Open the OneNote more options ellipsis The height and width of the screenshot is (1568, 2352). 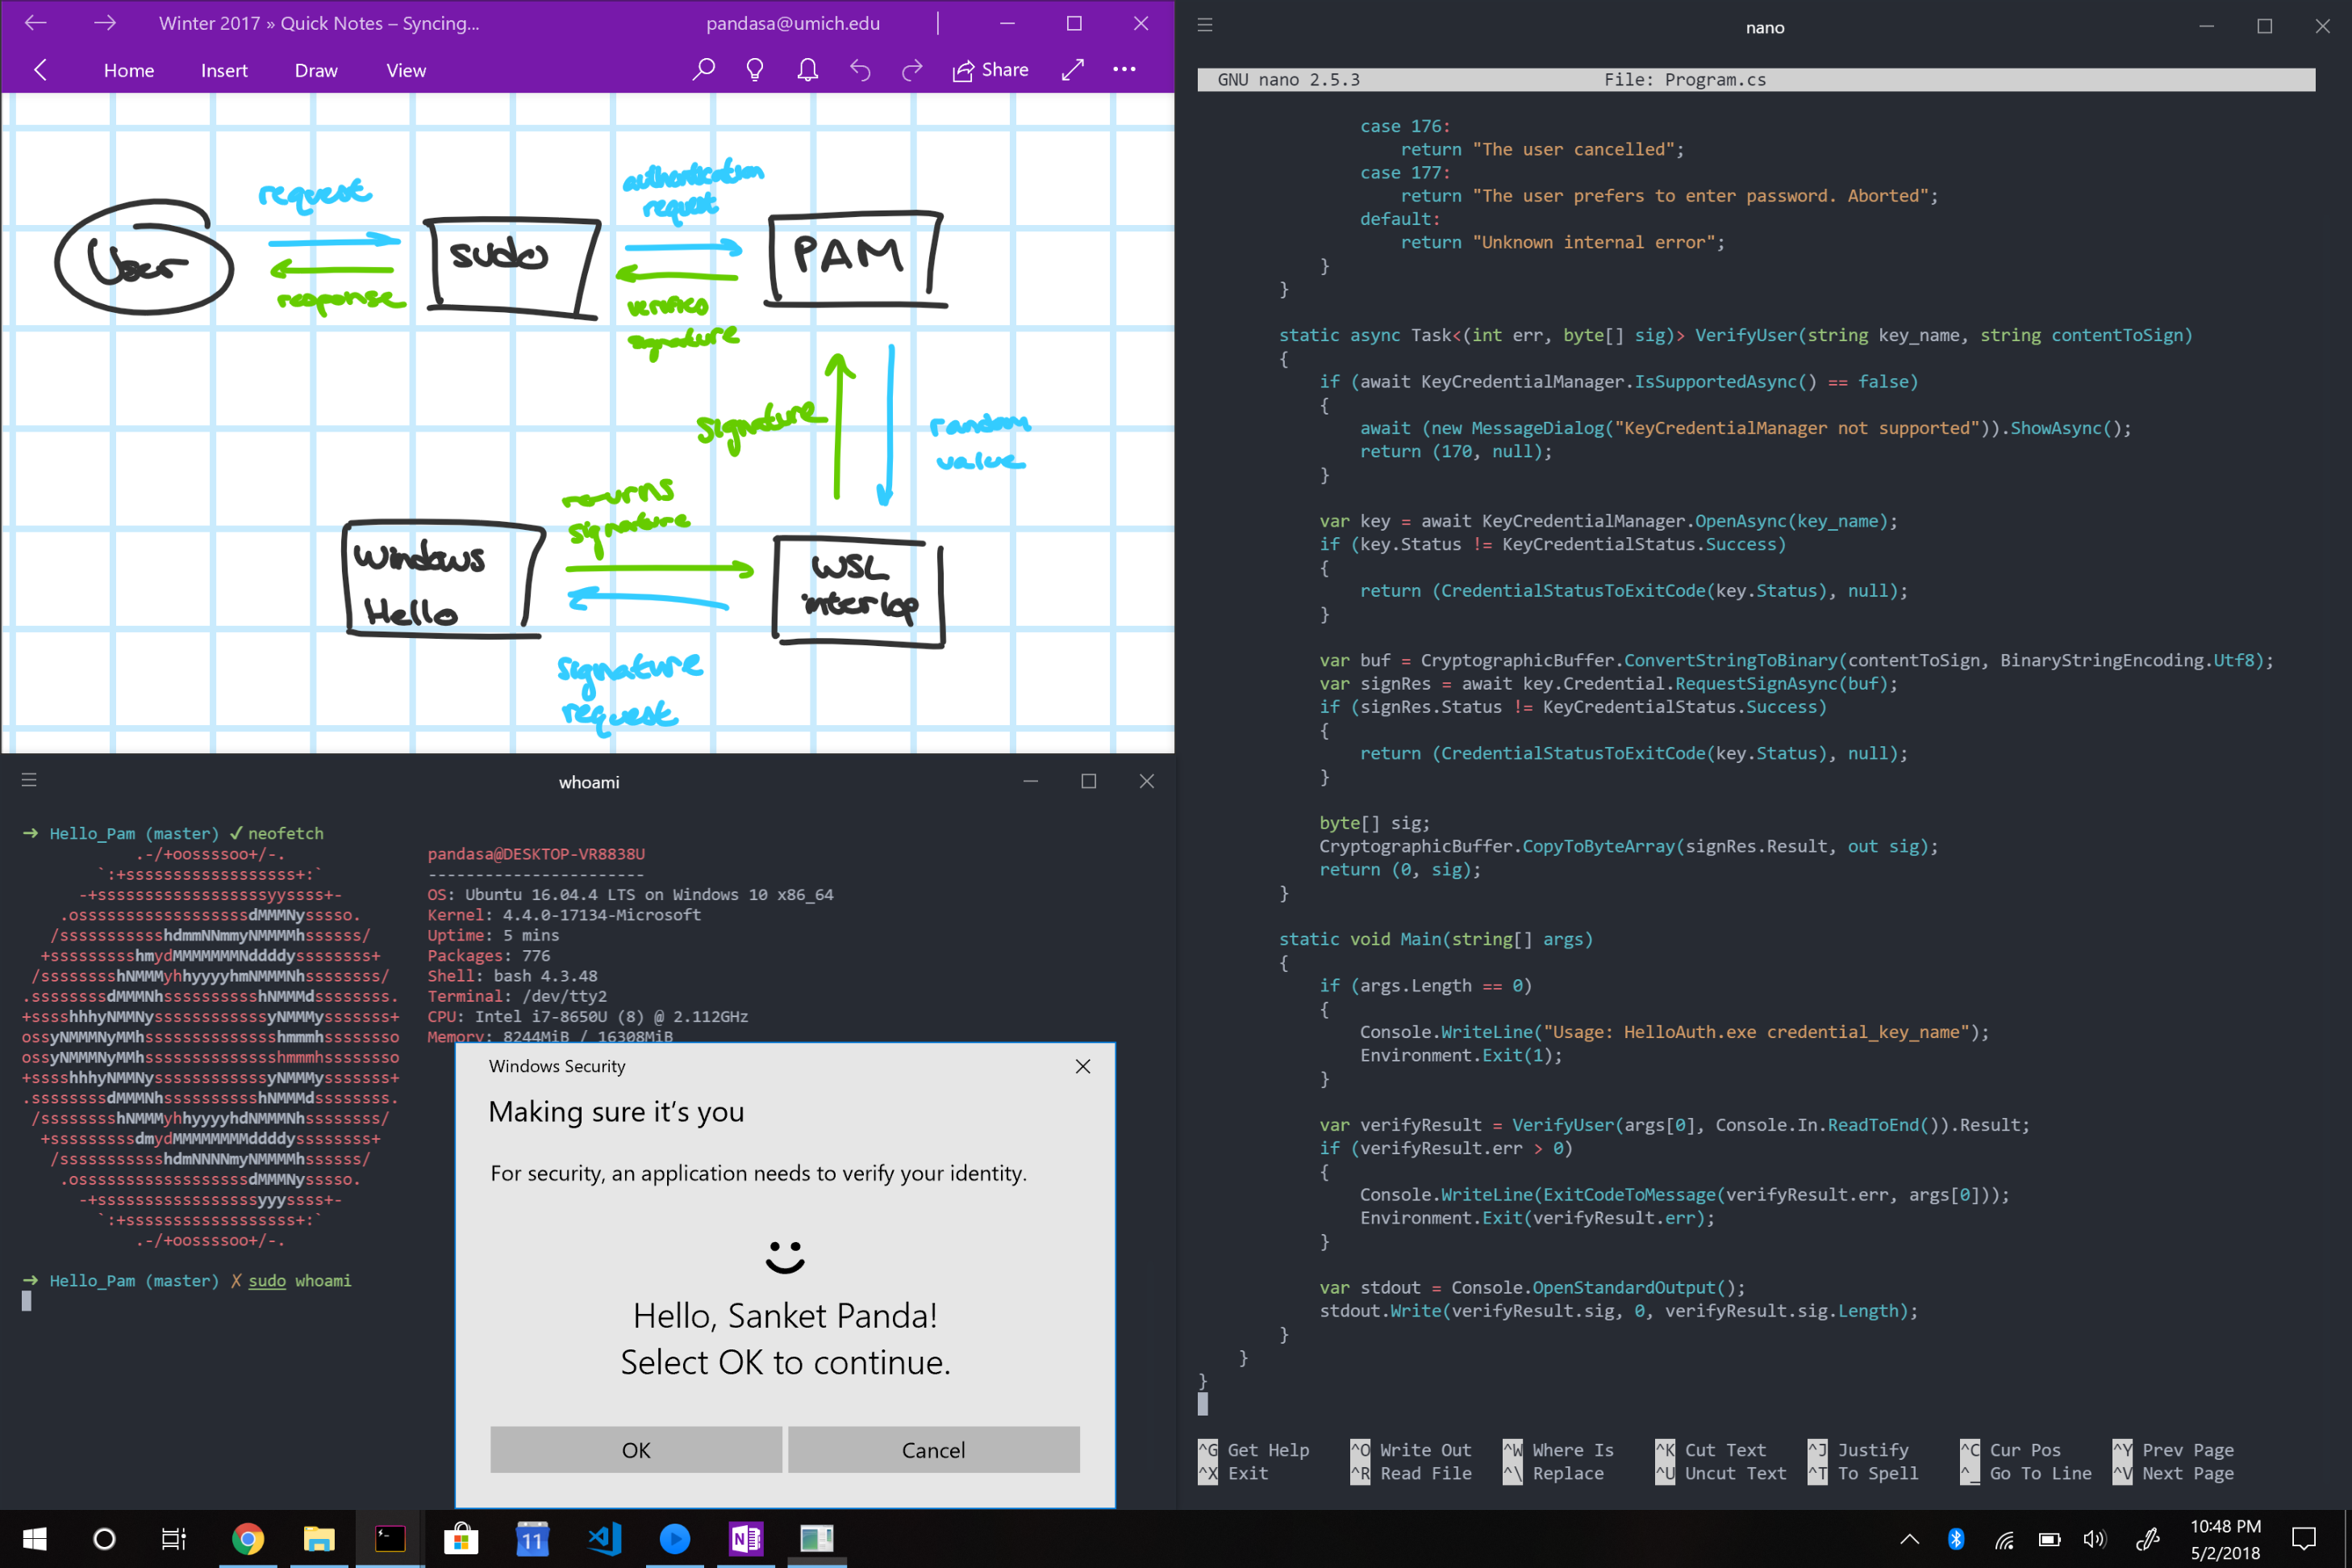pos(1124,70)
